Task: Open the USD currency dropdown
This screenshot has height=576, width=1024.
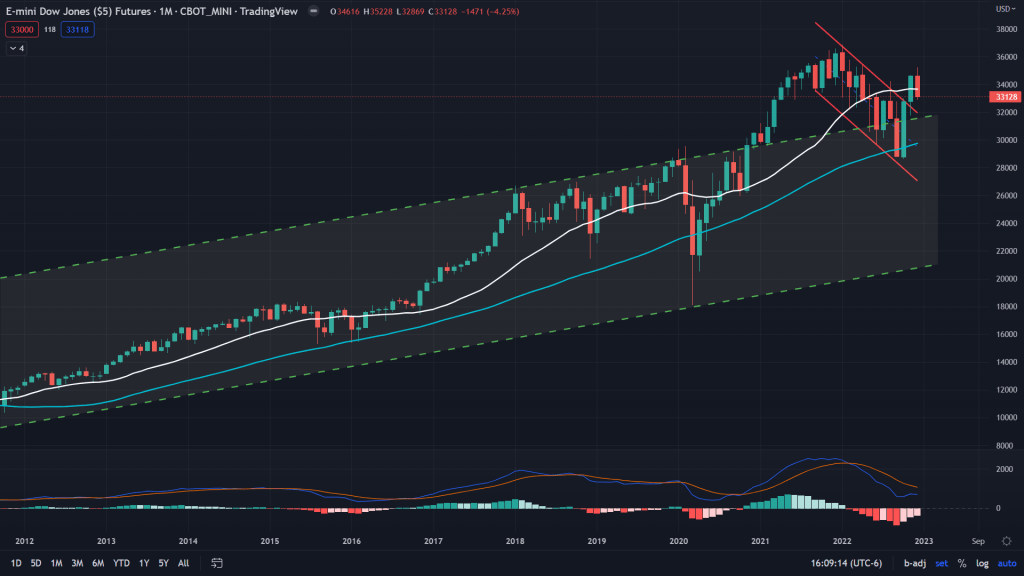Action: (1003, 9)
